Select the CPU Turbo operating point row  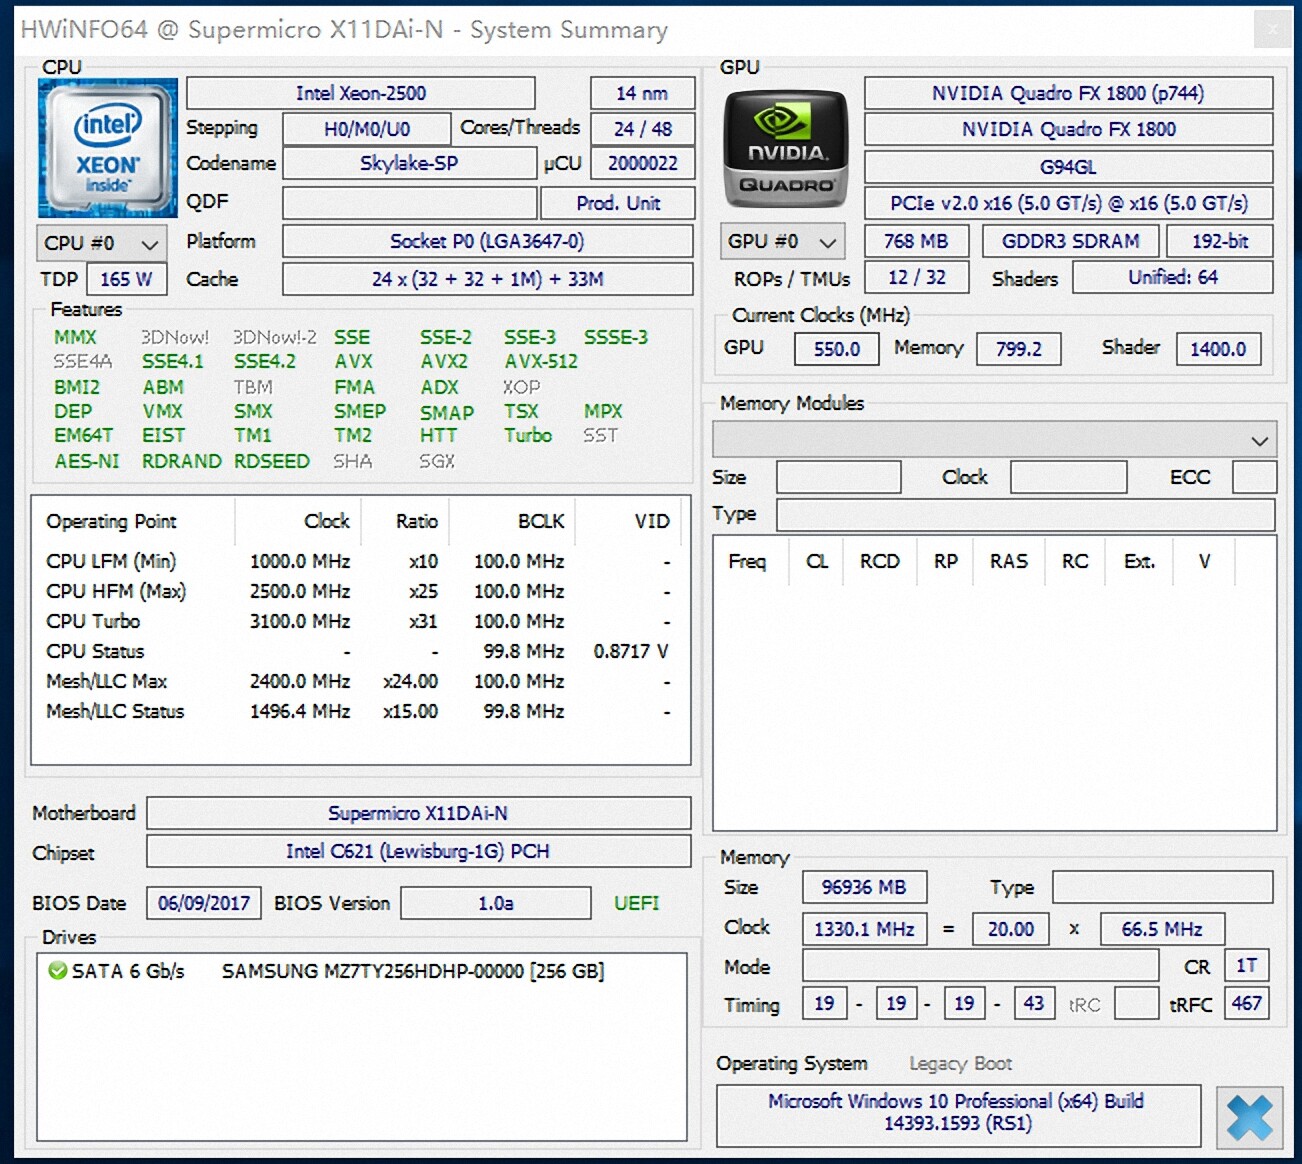tap(94, 621)
